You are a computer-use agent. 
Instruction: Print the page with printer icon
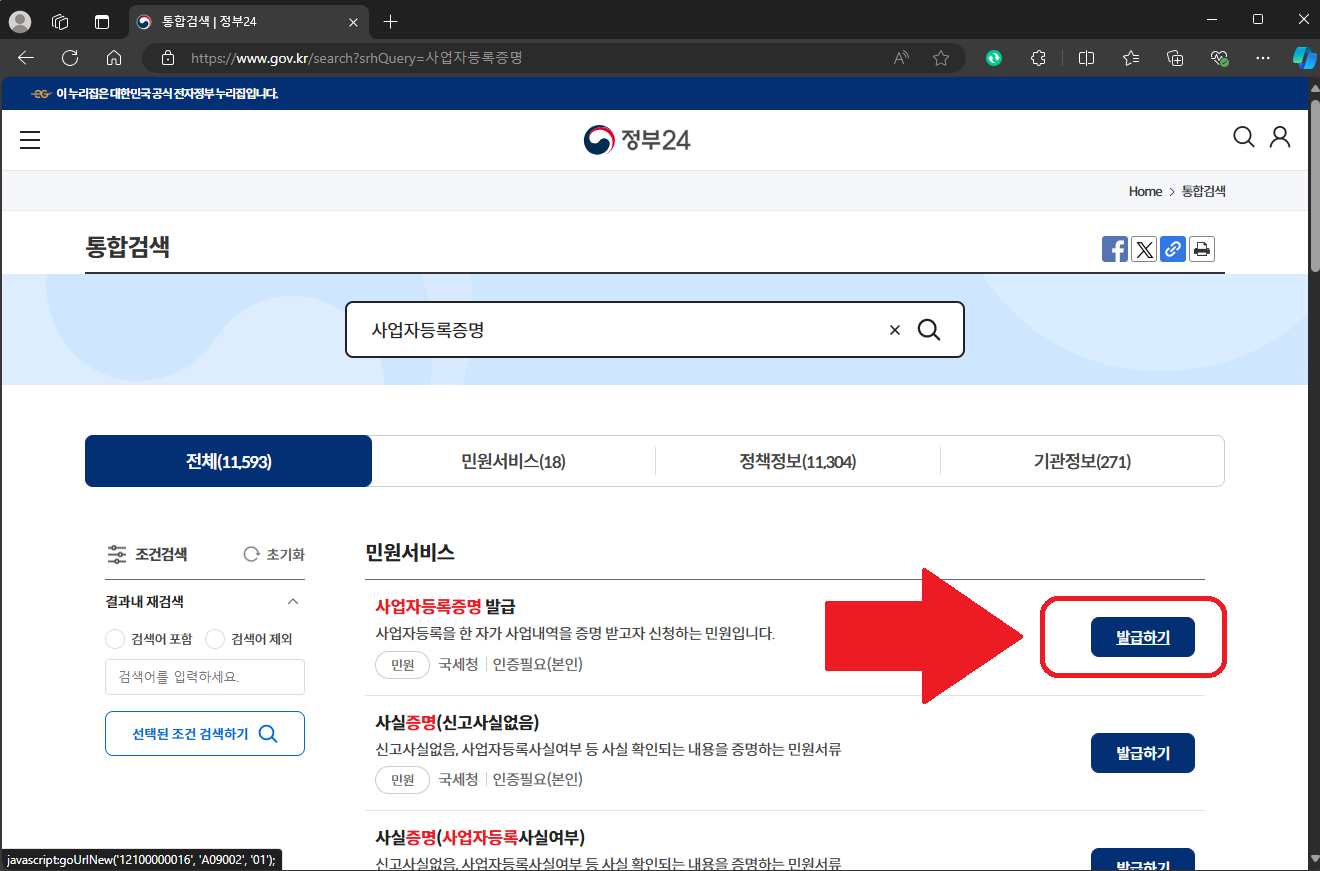(x=1202, y=249)
